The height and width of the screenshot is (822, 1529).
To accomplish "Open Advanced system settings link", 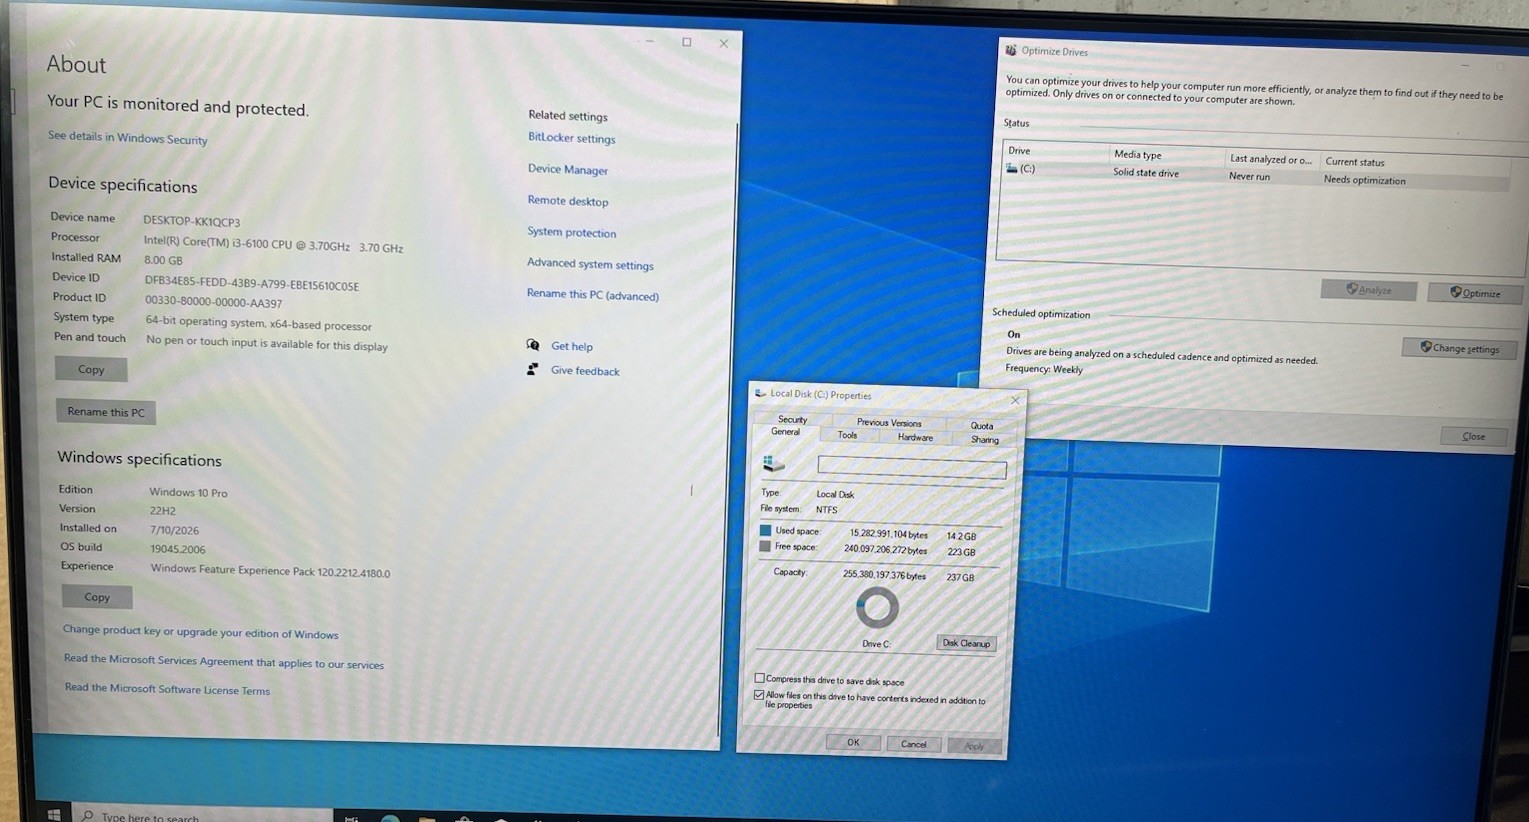I will (x=590, y=264).
